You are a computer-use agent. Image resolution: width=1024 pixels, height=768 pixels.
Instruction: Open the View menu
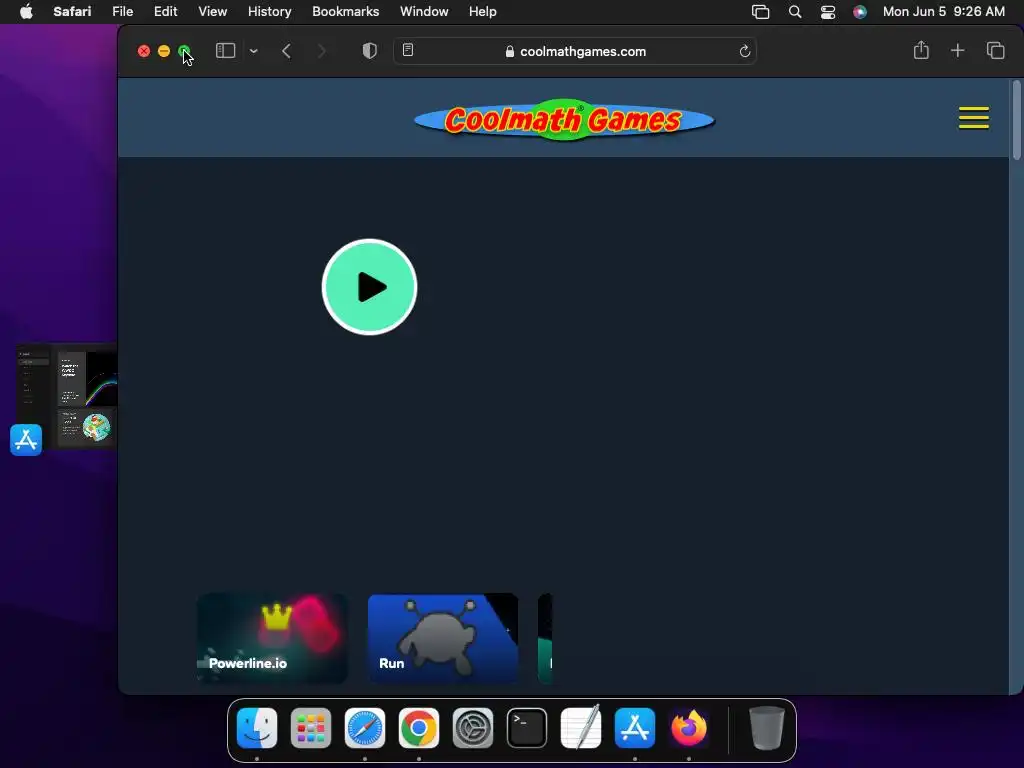212,12
